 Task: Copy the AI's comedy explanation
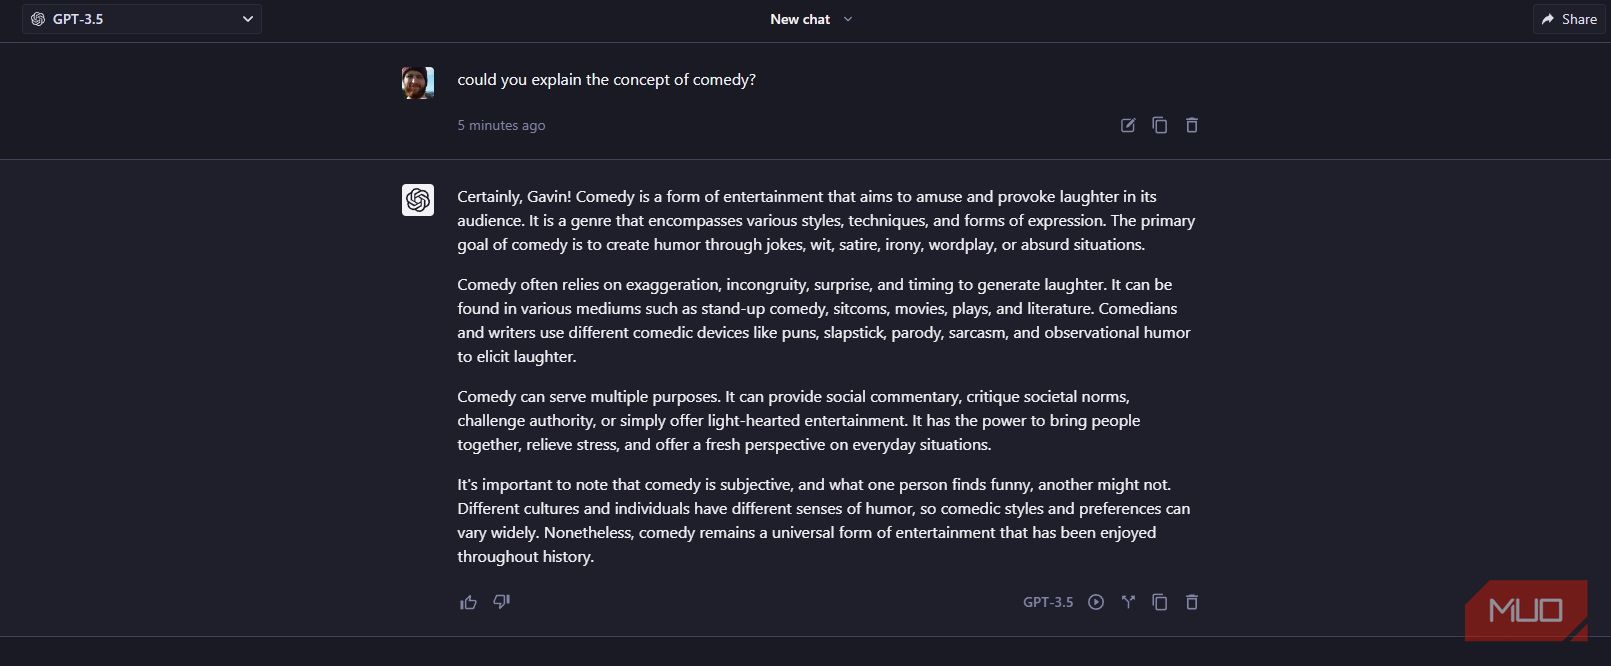pos(1160,602)
